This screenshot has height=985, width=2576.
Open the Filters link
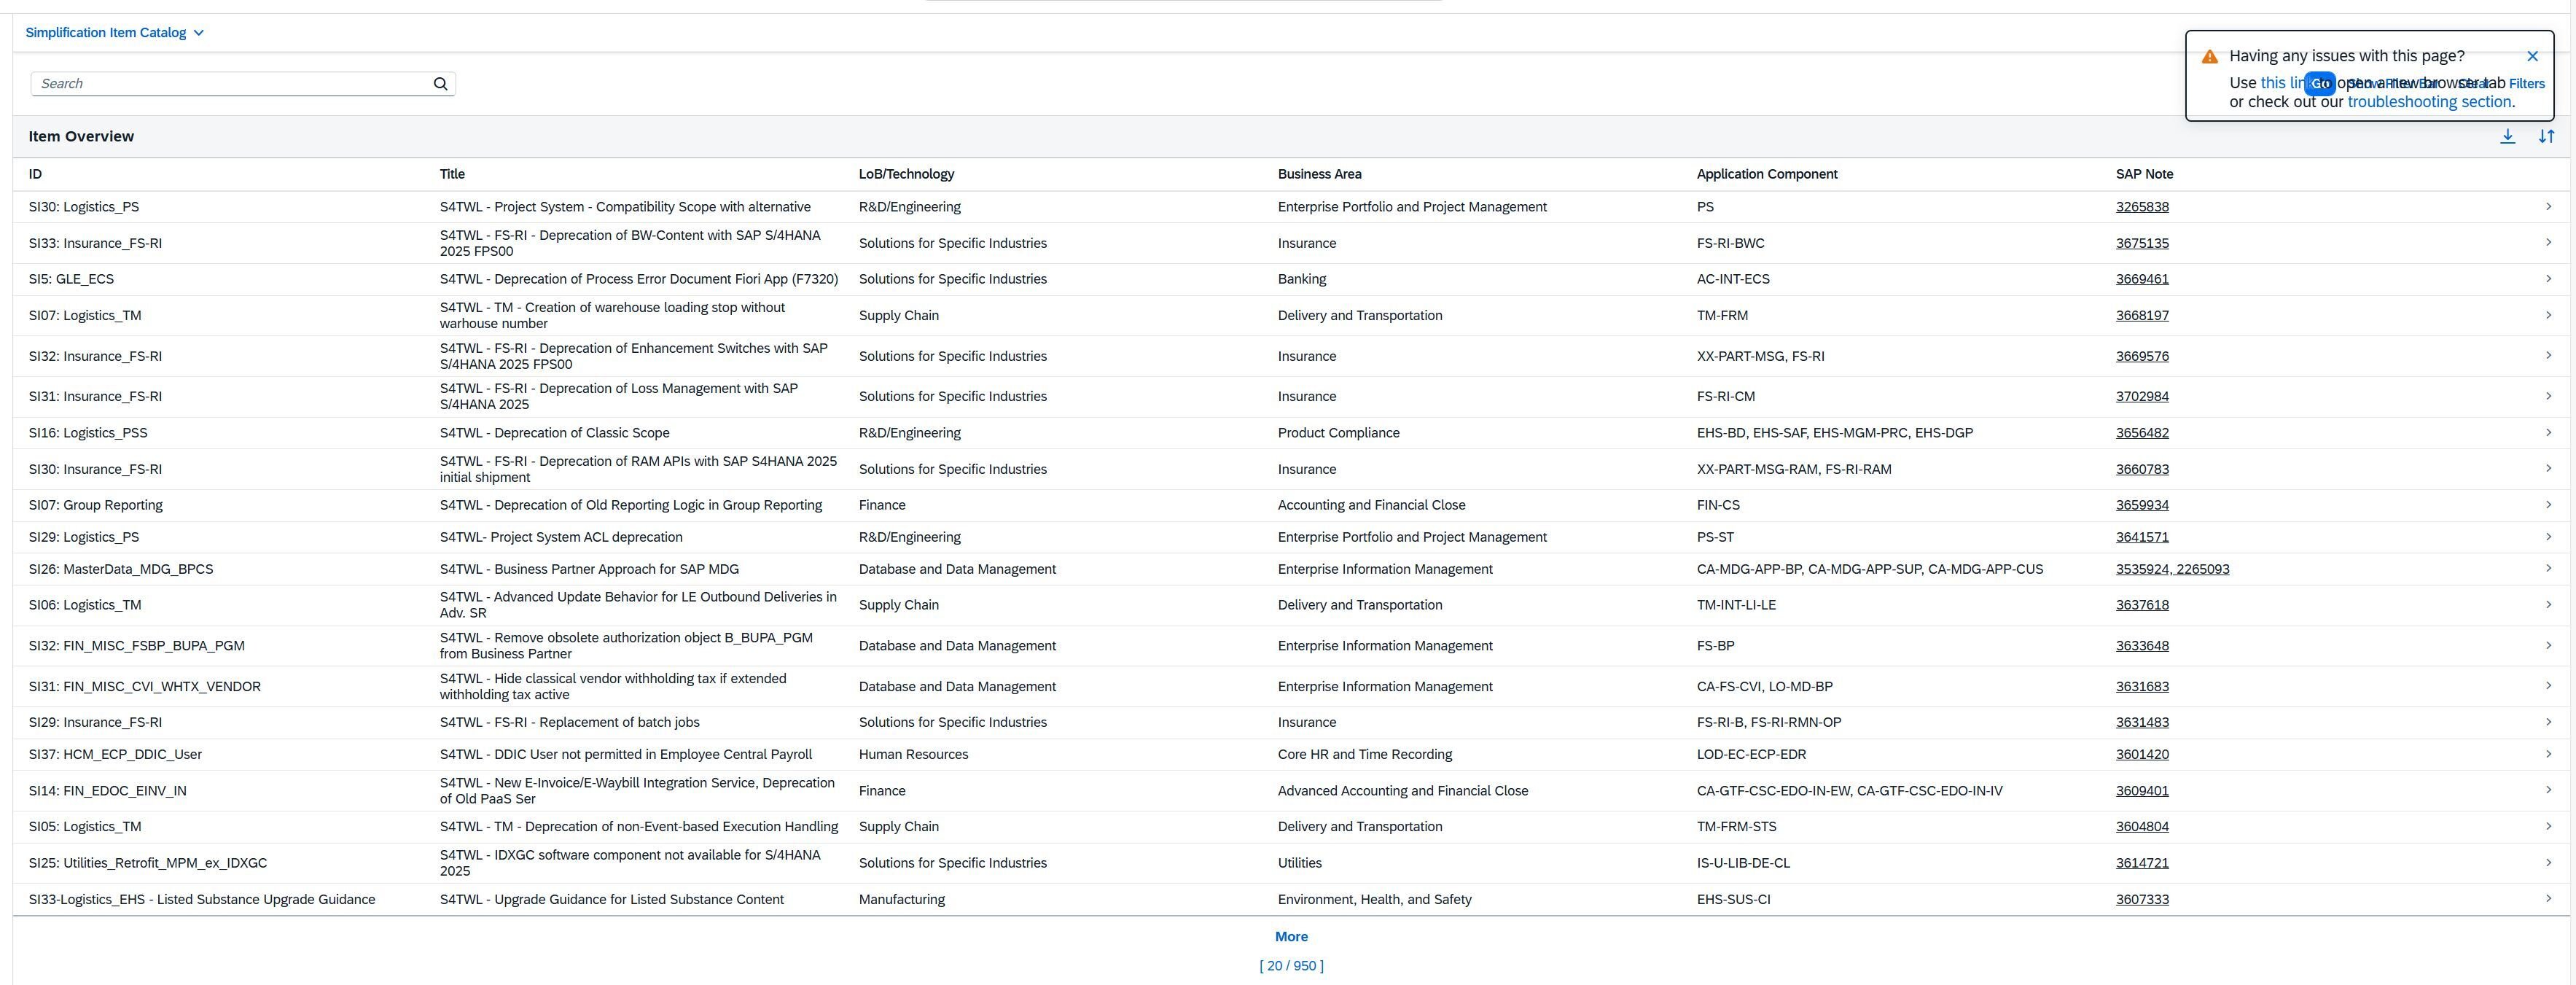pyautogui.click(x=2526, y=84)
